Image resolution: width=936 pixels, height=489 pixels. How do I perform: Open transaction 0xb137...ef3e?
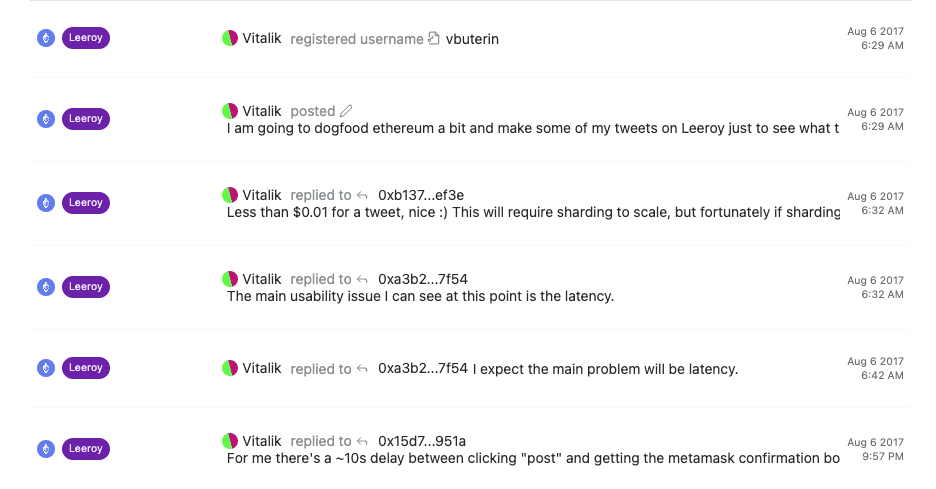tap(421, 195)
